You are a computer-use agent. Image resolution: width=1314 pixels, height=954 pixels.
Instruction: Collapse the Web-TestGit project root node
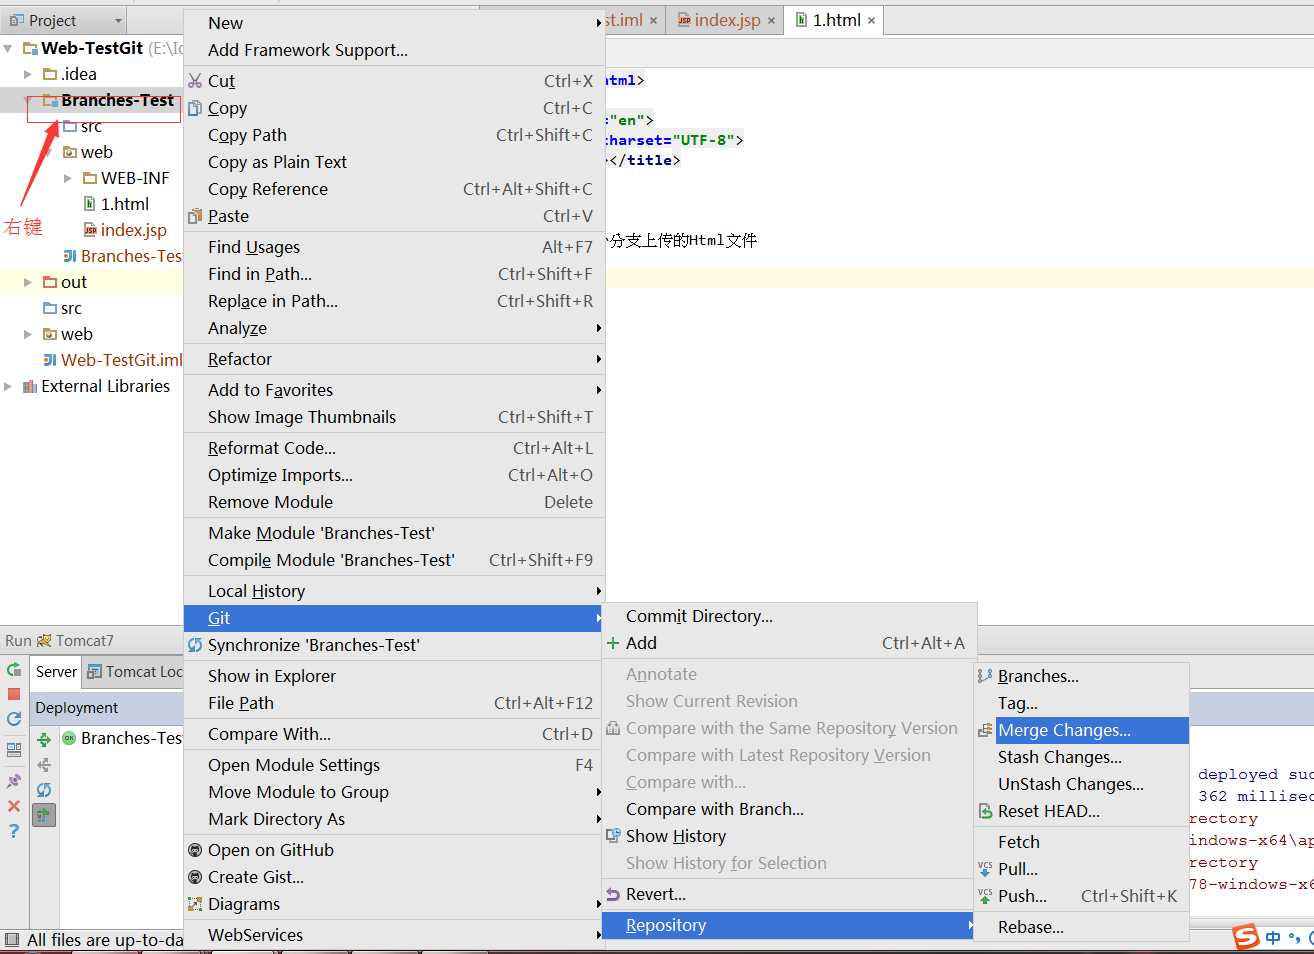(8, 48)
